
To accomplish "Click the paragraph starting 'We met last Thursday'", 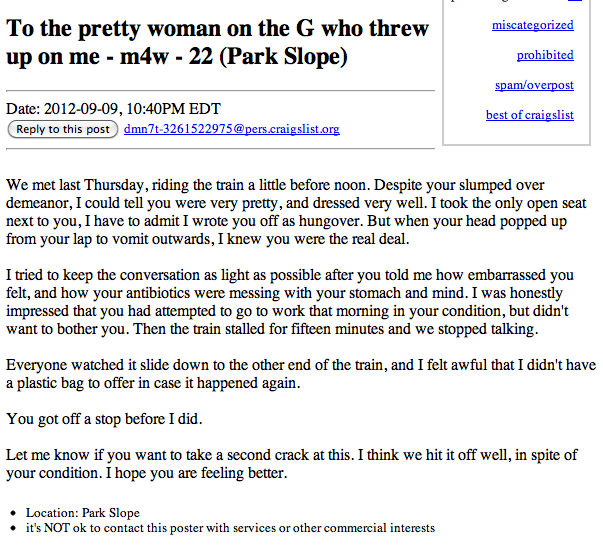I will click(296, 212).
